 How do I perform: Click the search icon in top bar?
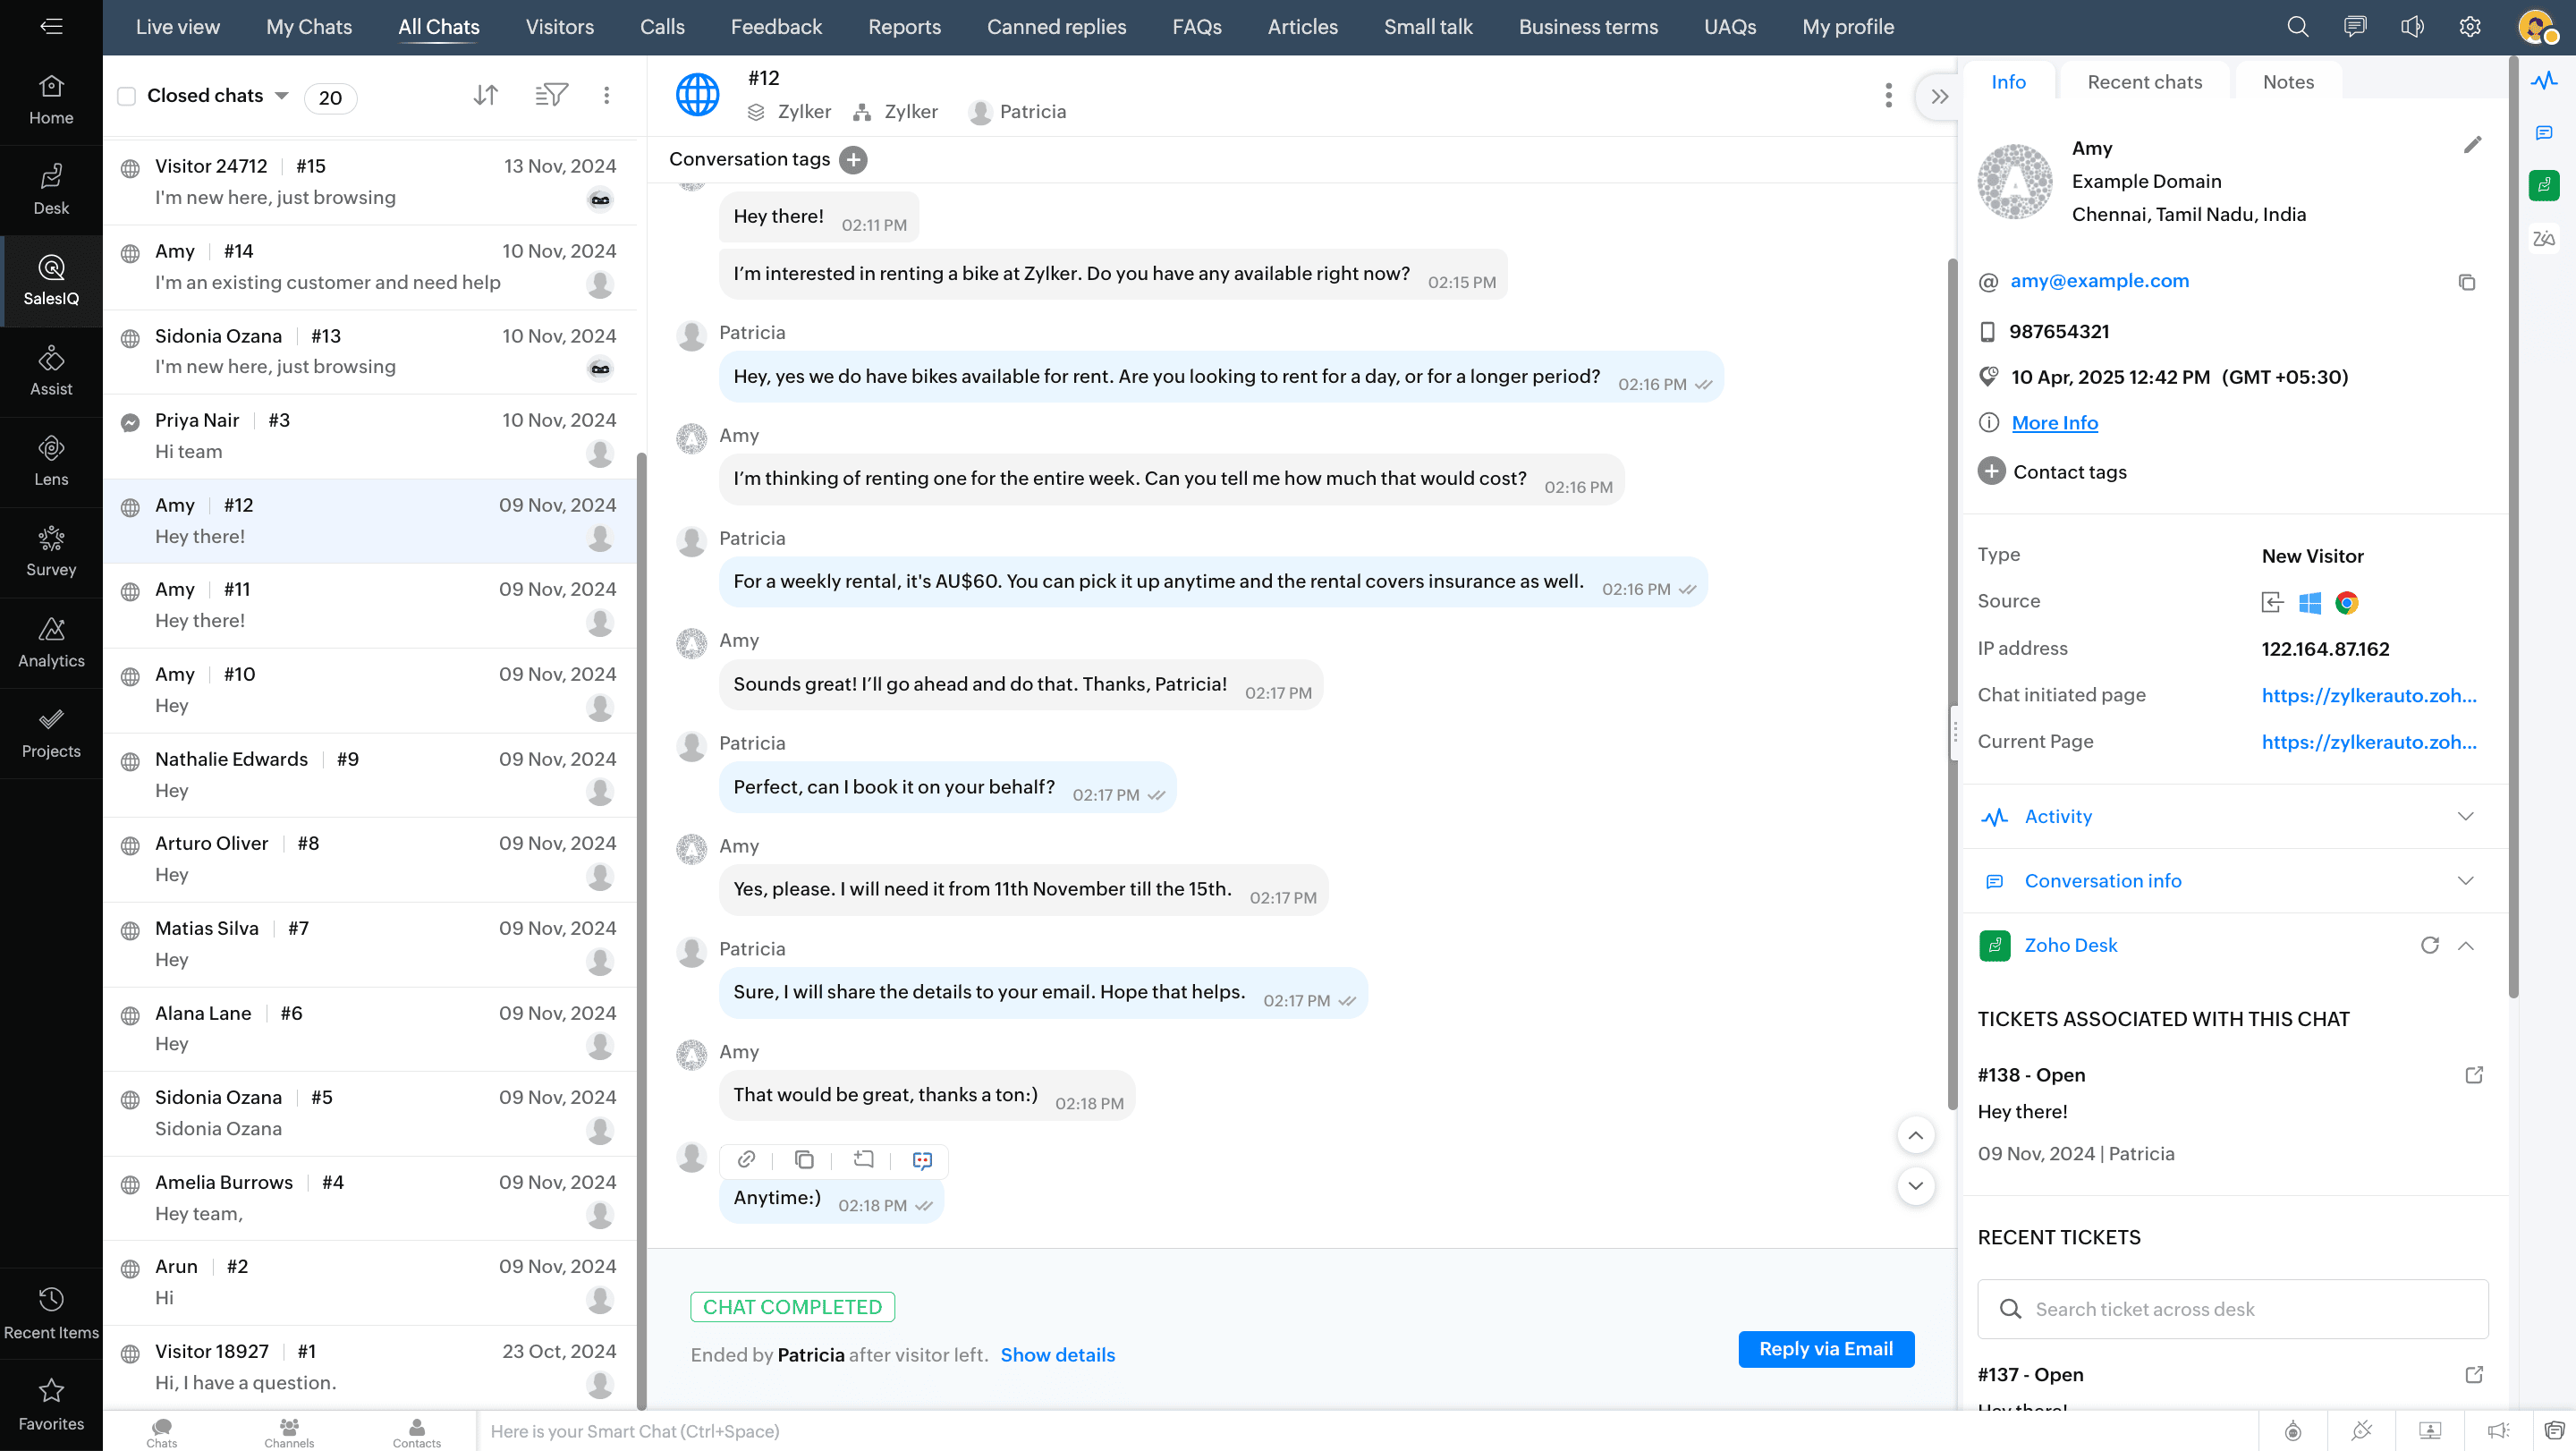click(x=2297, y=27)
